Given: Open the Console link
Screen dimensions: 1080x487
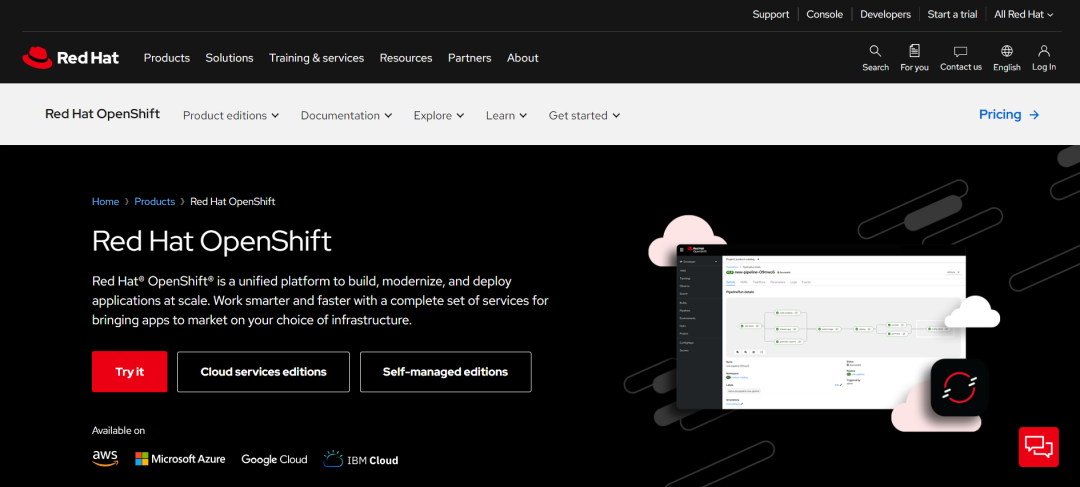Looking at the screenshot, I should click(x=824, y=14).
